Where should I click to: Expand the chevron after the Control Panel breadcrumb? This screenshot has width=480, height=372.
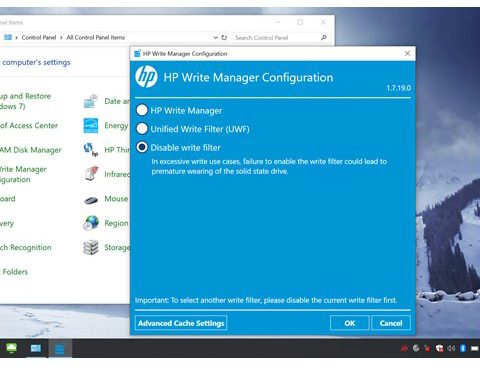[61, 38]
